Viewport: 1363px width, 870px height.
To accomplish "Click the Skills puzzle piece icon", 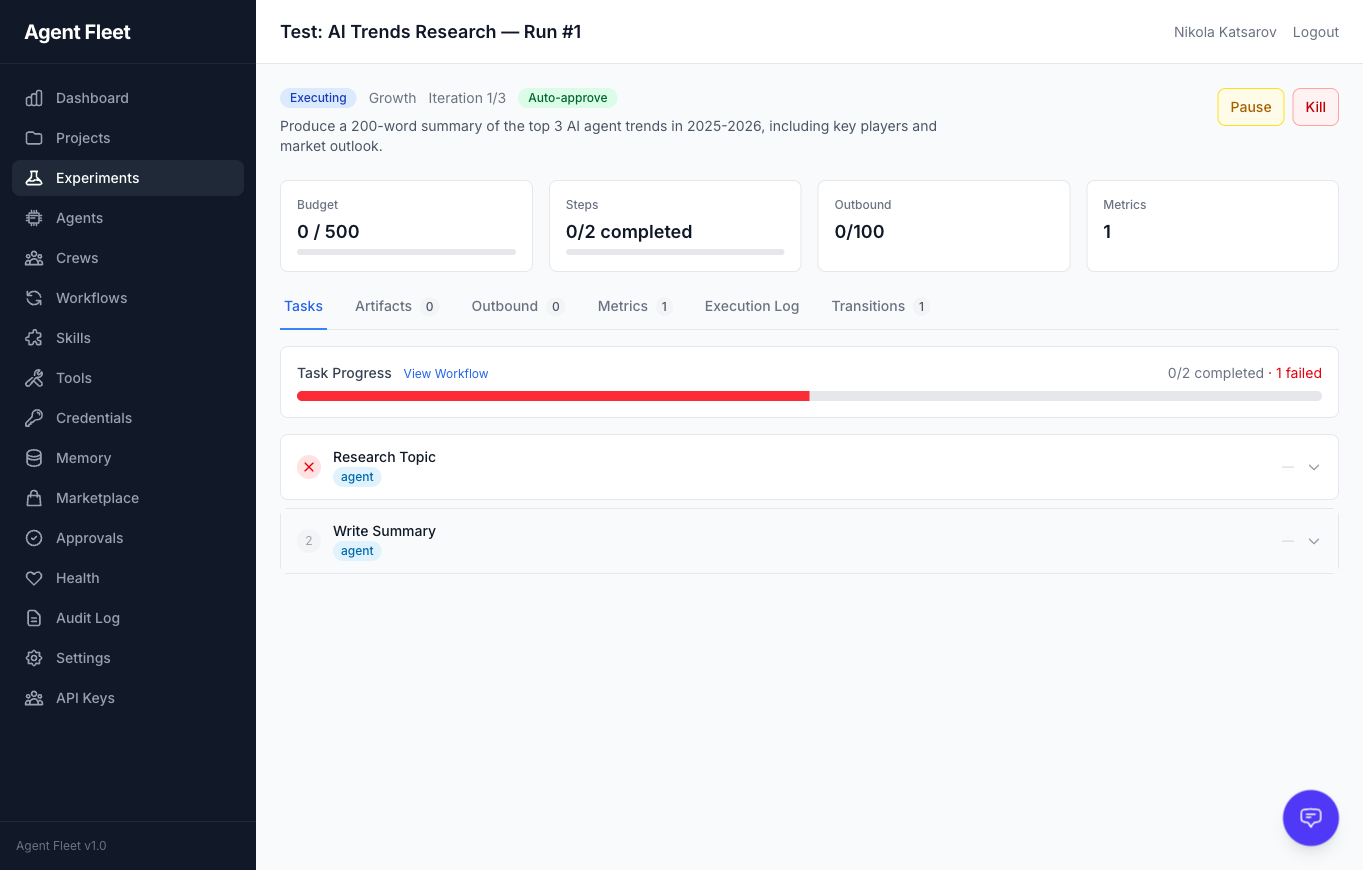I will [x=34, y=338].
